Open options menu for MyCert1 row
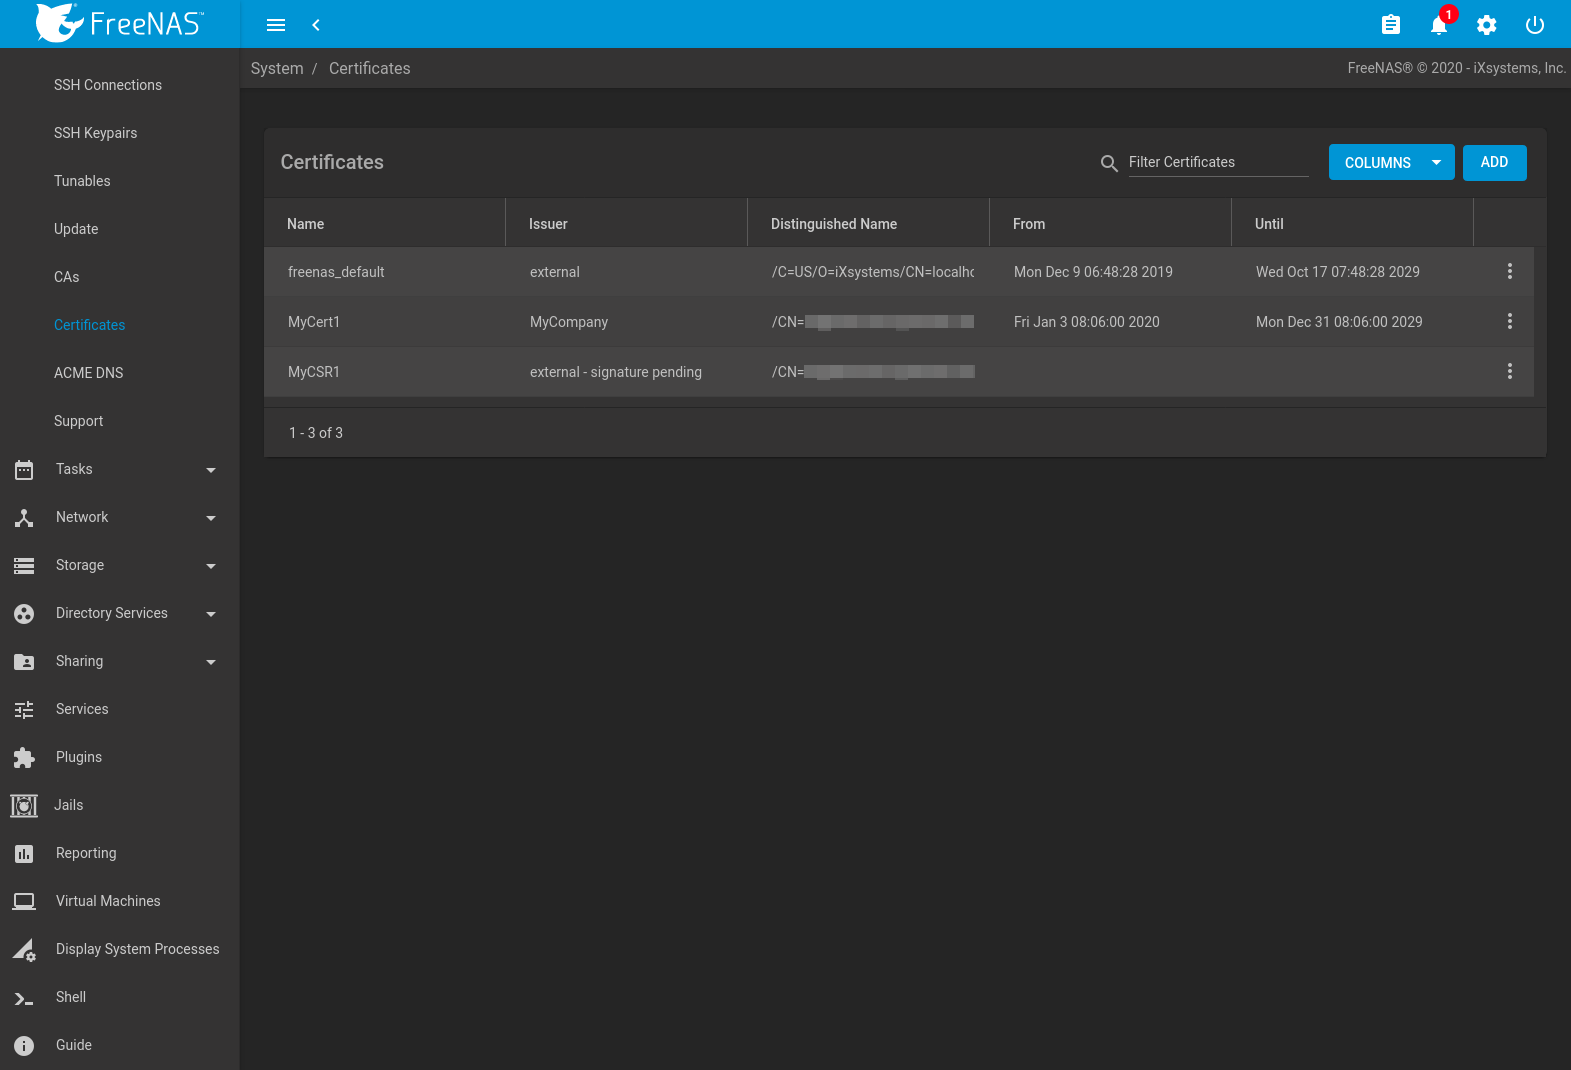Screen dimensions: 1571x1070 click(x=1509, y=321)
